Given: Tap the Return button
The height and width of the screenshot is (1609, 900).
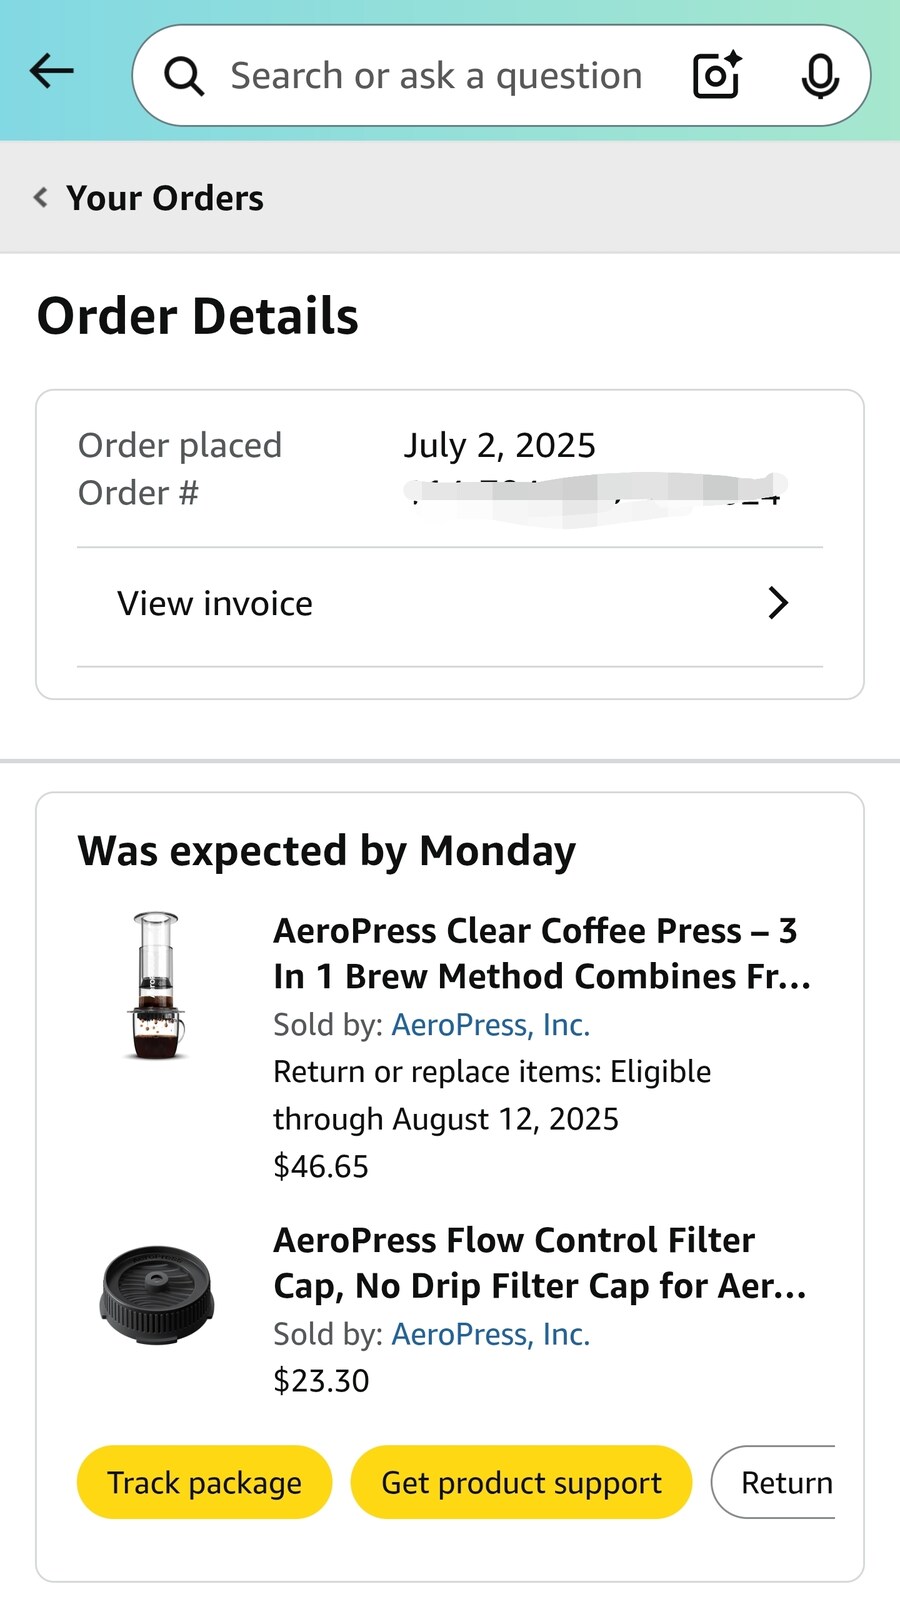Looking at the screenshot, I should [774, 1482].
